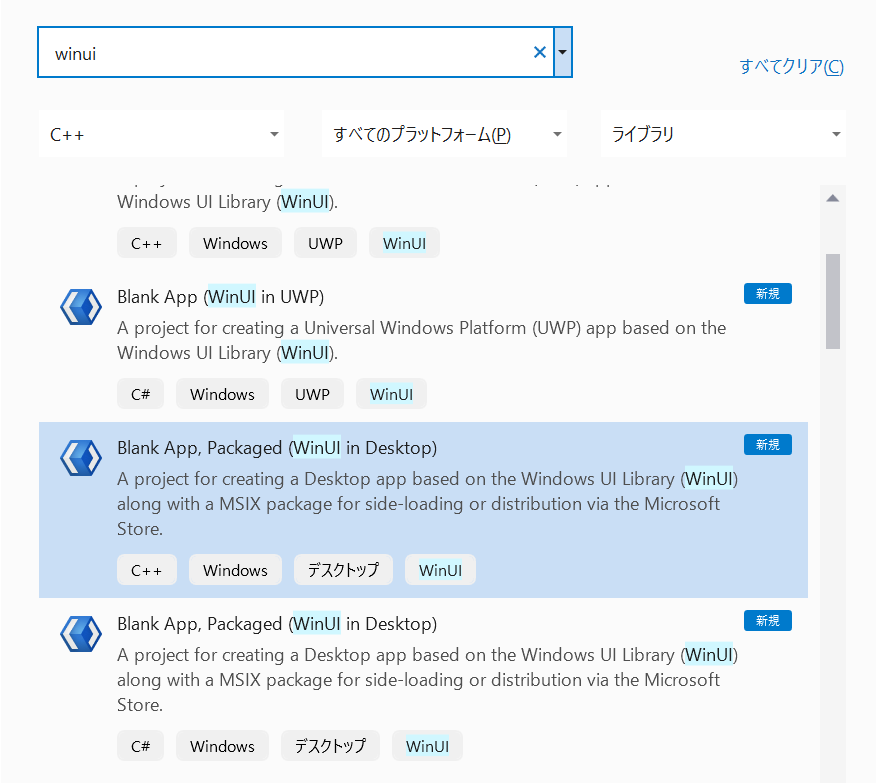Click the C++ tag in the highlighted template

(x=147, y=570)
